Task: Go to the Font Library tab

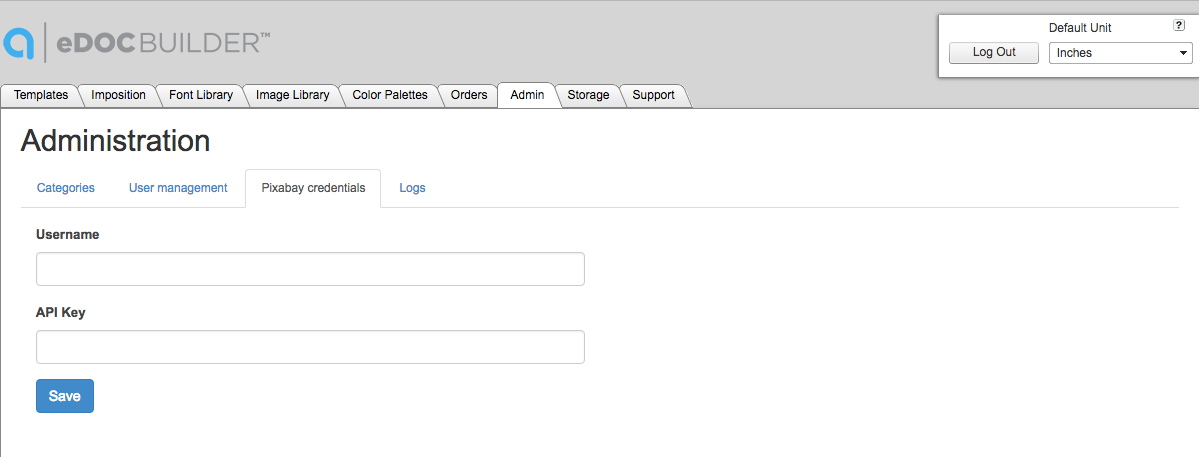Action: 200,95
